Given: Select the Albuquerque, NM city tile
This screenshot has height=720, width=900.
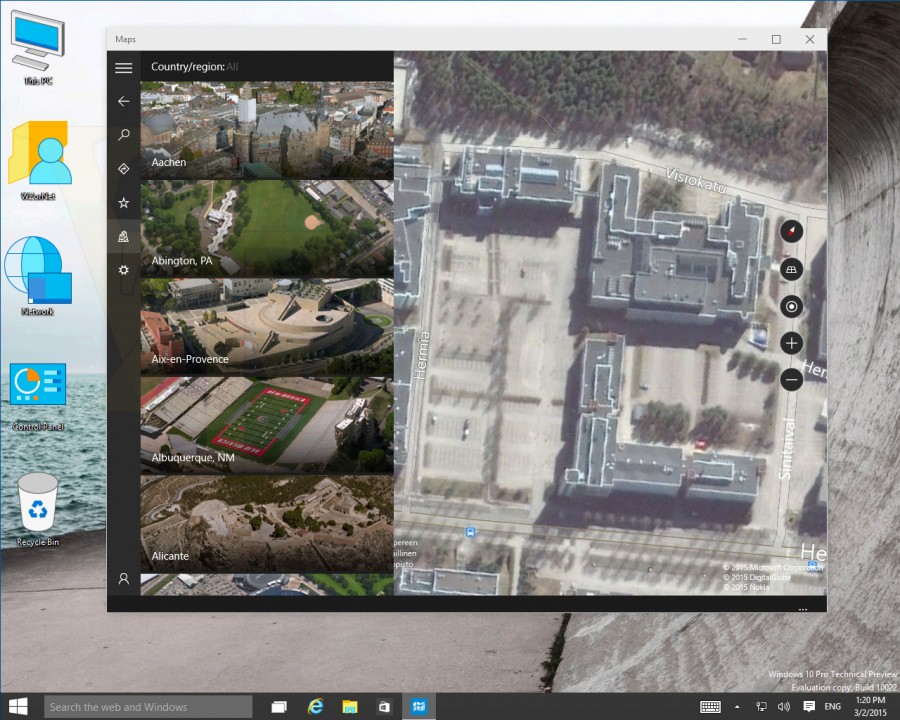Looking at the screenshot, I should point(267,425).
